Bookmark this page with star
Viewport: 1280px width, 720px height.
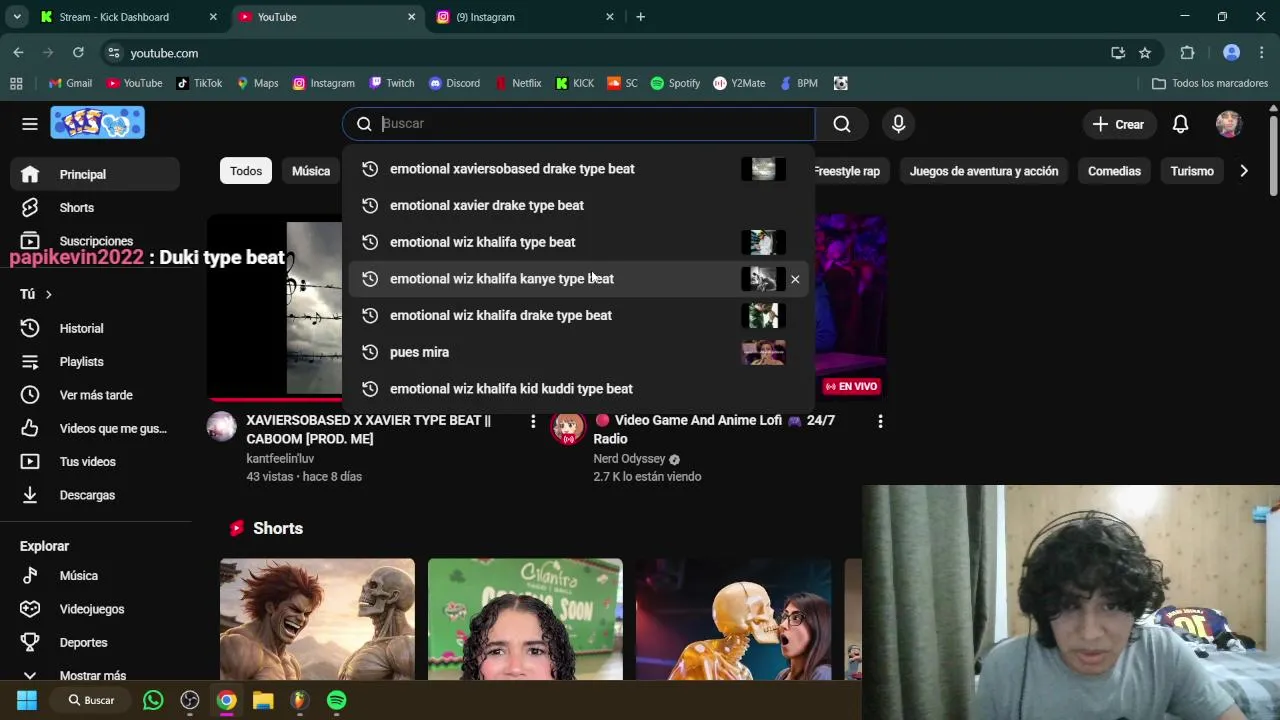pos(1145,53)
